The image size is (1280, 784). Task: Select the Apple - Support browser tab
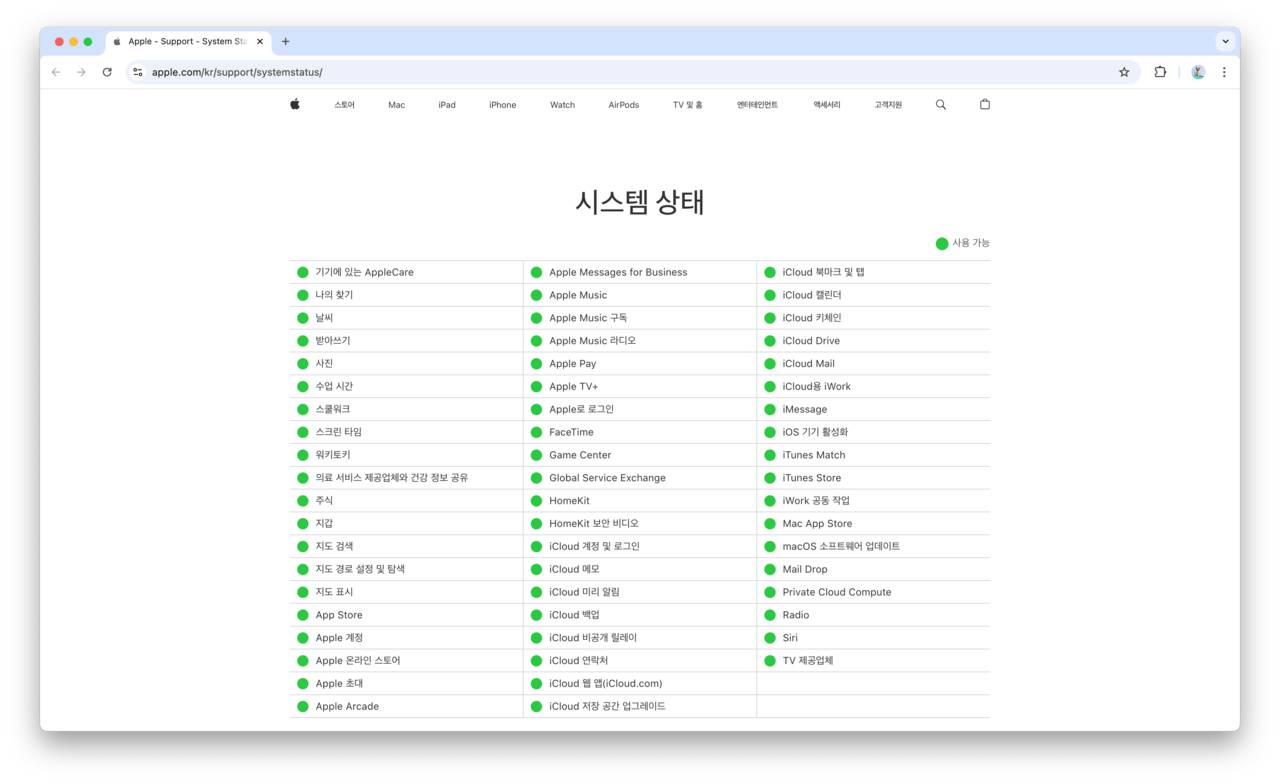click(x=188, y=42)
